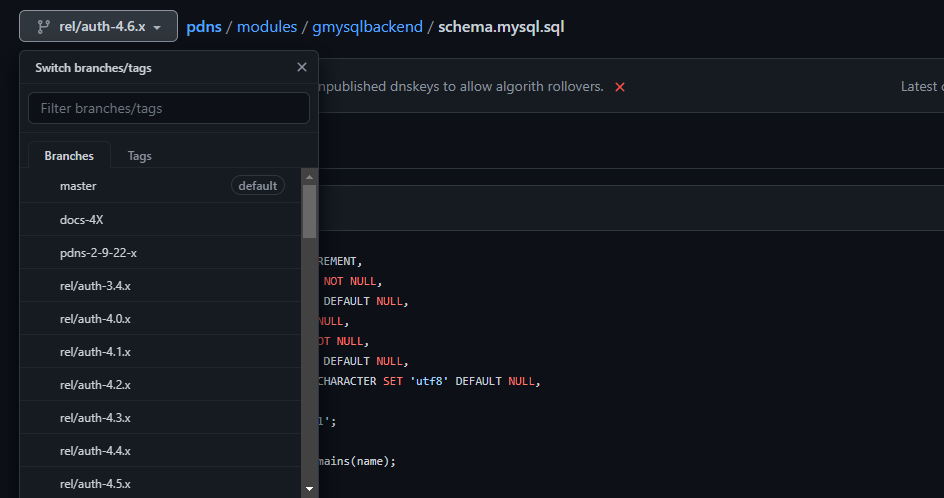Click the branch list scrollbar down arrow
Image resolution: width=944 pixels, height=498 pixels.
coord(309,489)
